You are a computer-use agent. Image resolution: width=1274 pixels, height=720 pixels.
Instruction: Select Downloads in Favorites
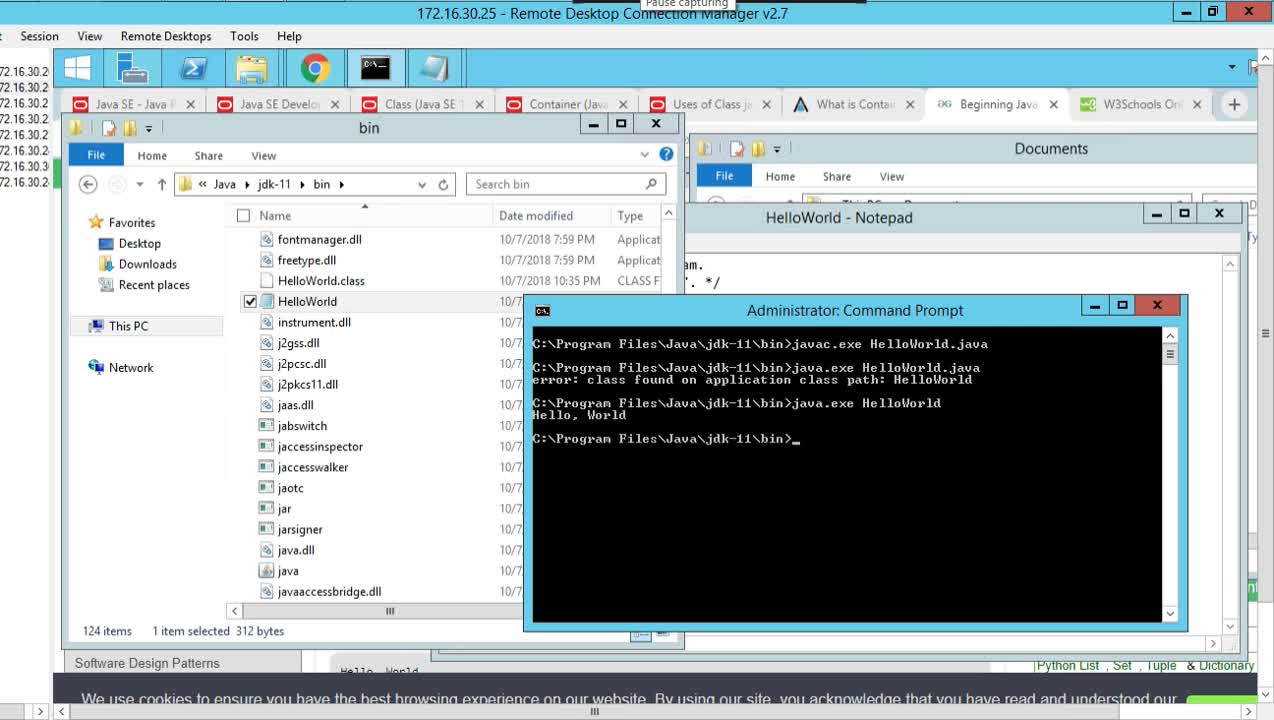coord(147,264)
